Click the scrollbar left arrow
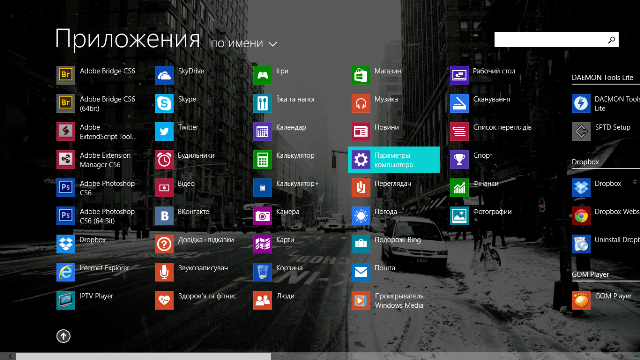 tap(10, 357)
